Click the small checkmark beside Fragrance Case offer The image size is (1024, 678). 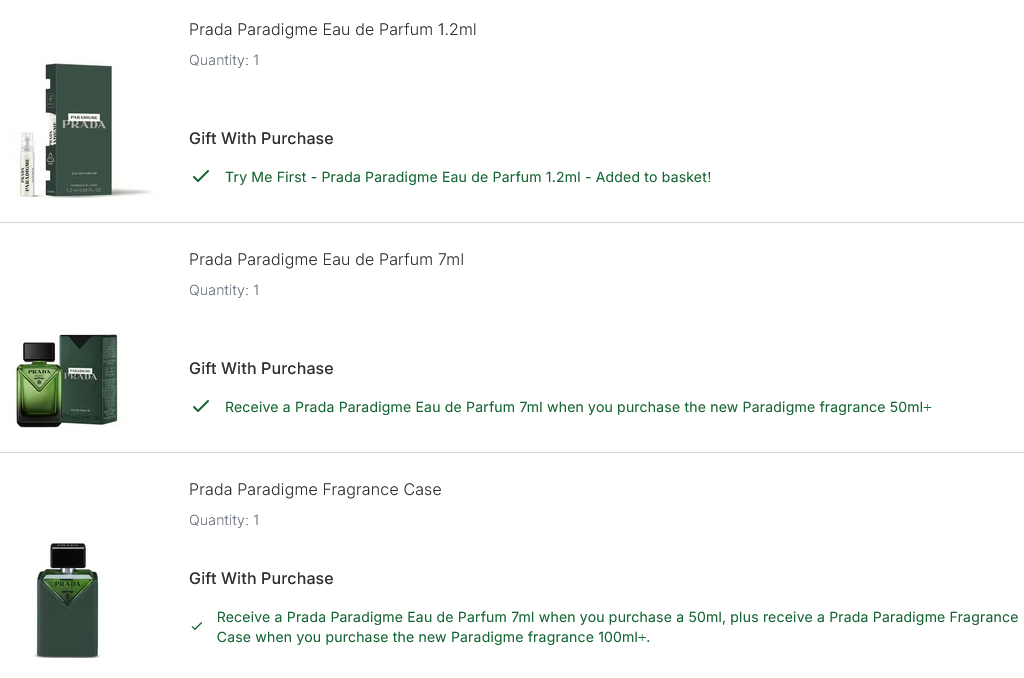pos(197,627)
